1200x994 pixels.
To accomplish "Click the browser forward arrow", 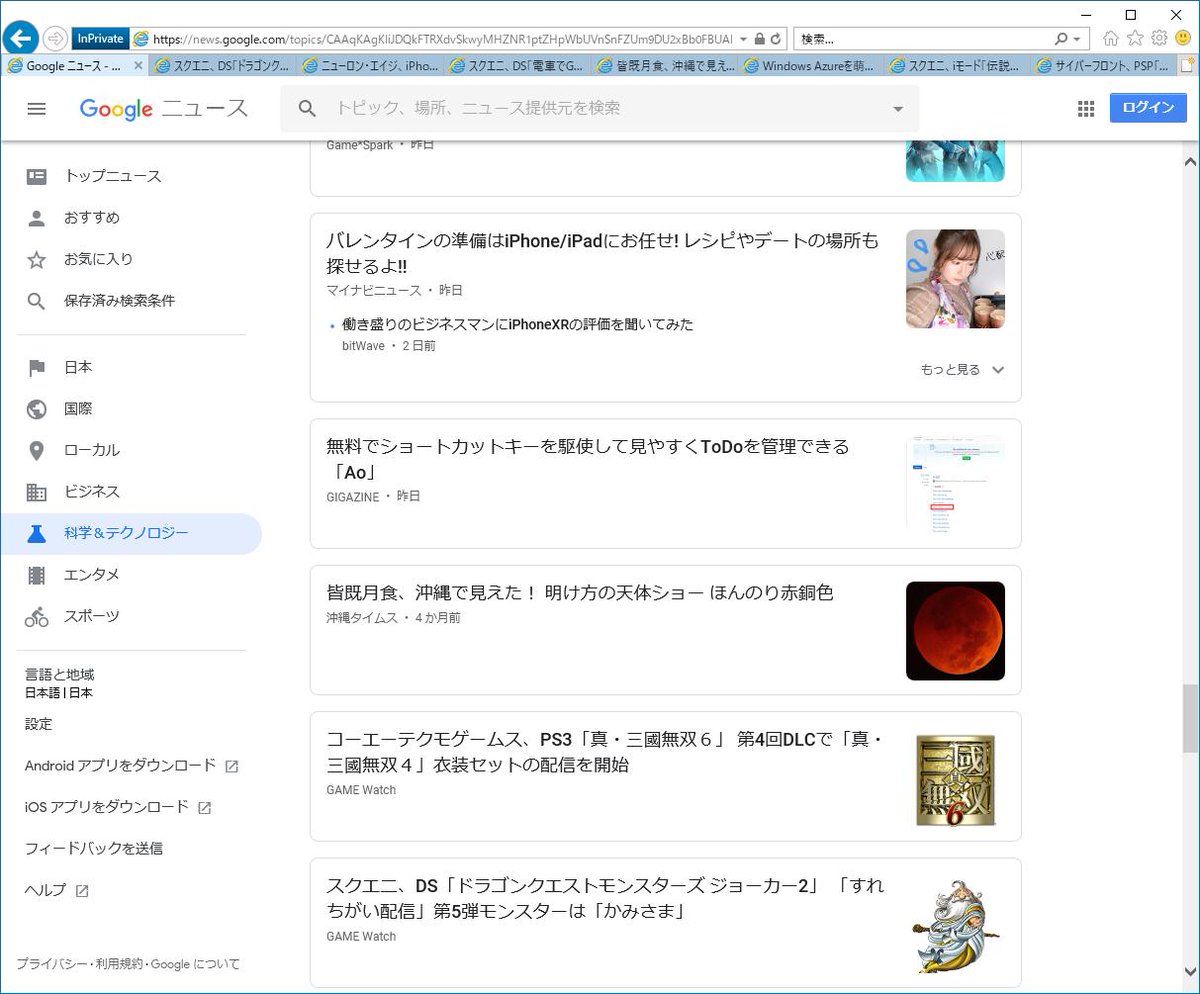I will click(x=55, y=38).
